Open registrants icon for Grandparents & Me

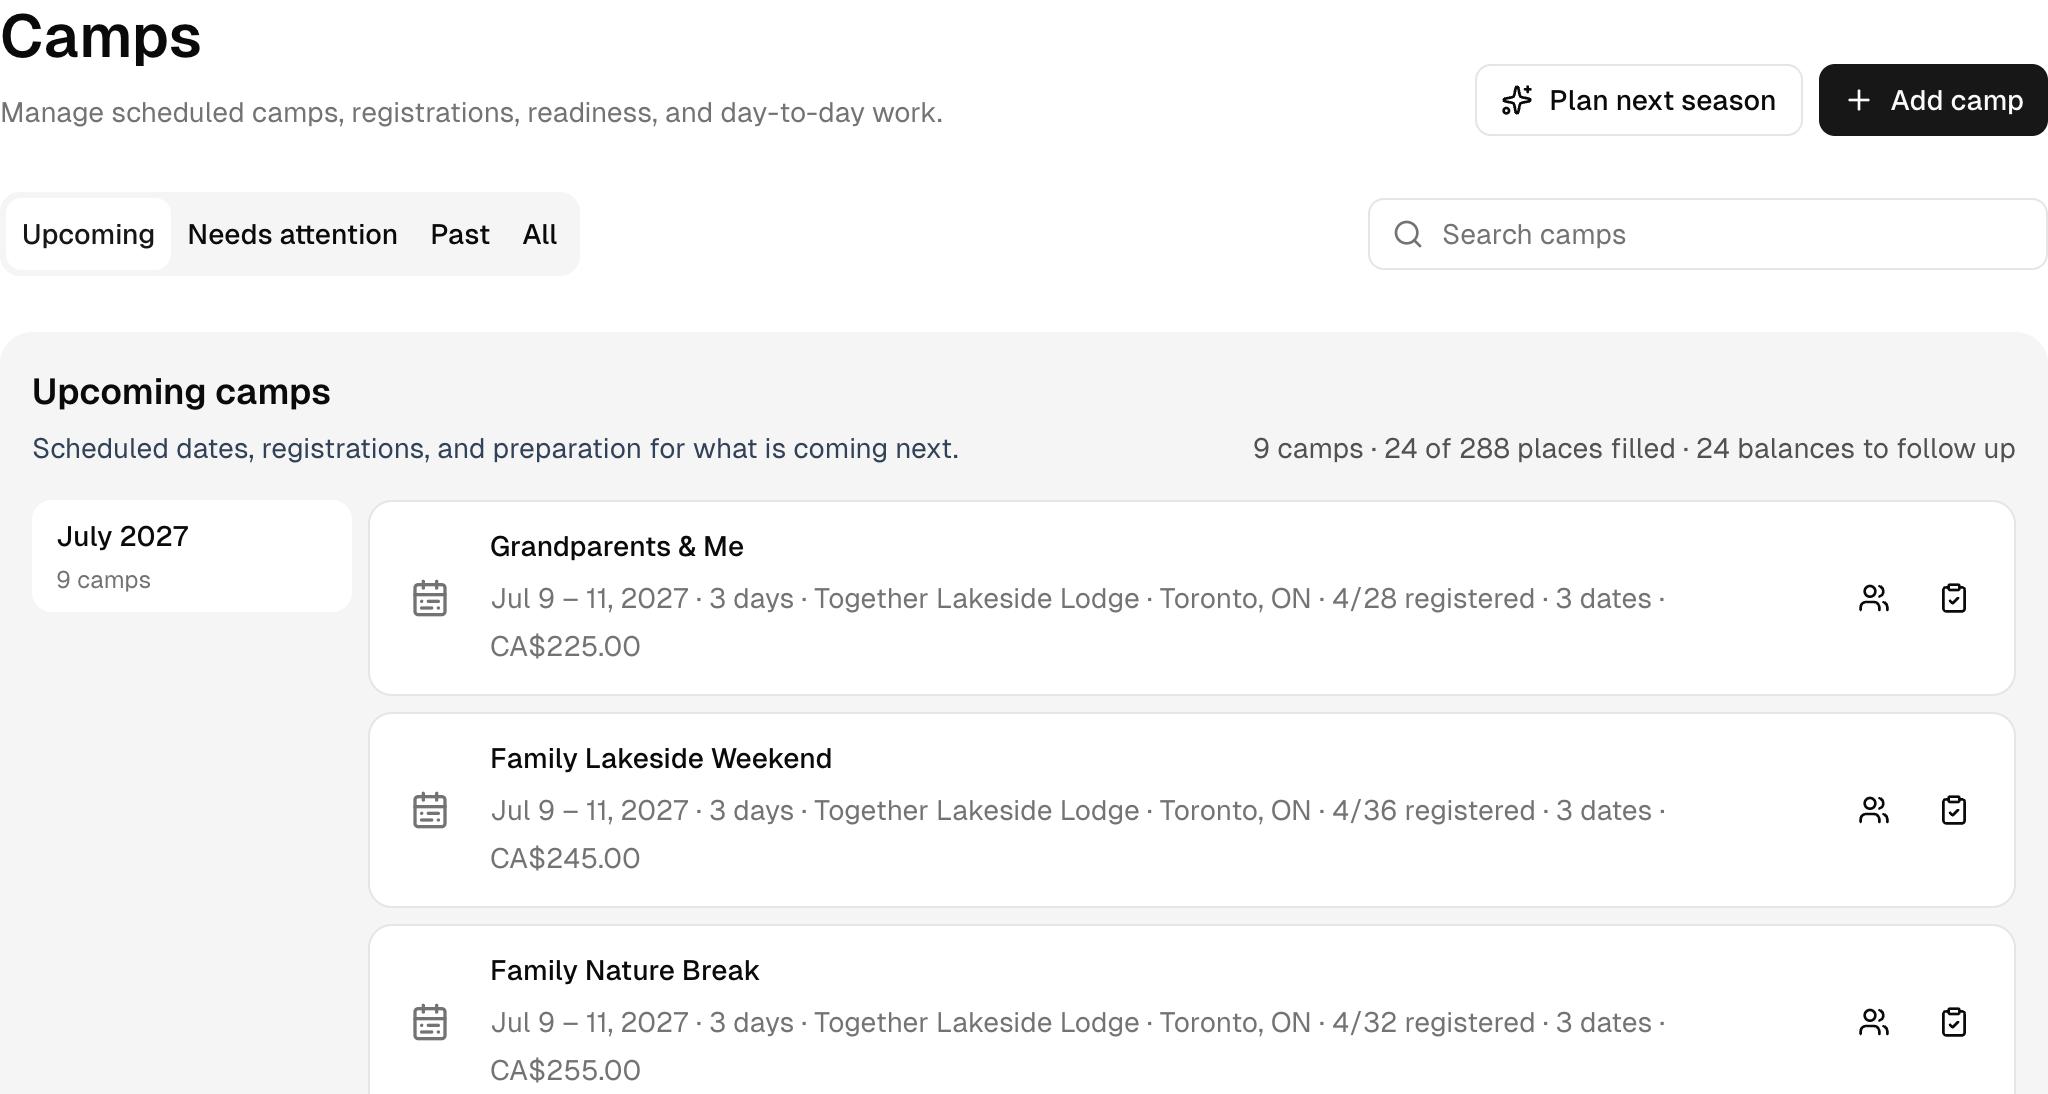click(x=1873, y=598)
